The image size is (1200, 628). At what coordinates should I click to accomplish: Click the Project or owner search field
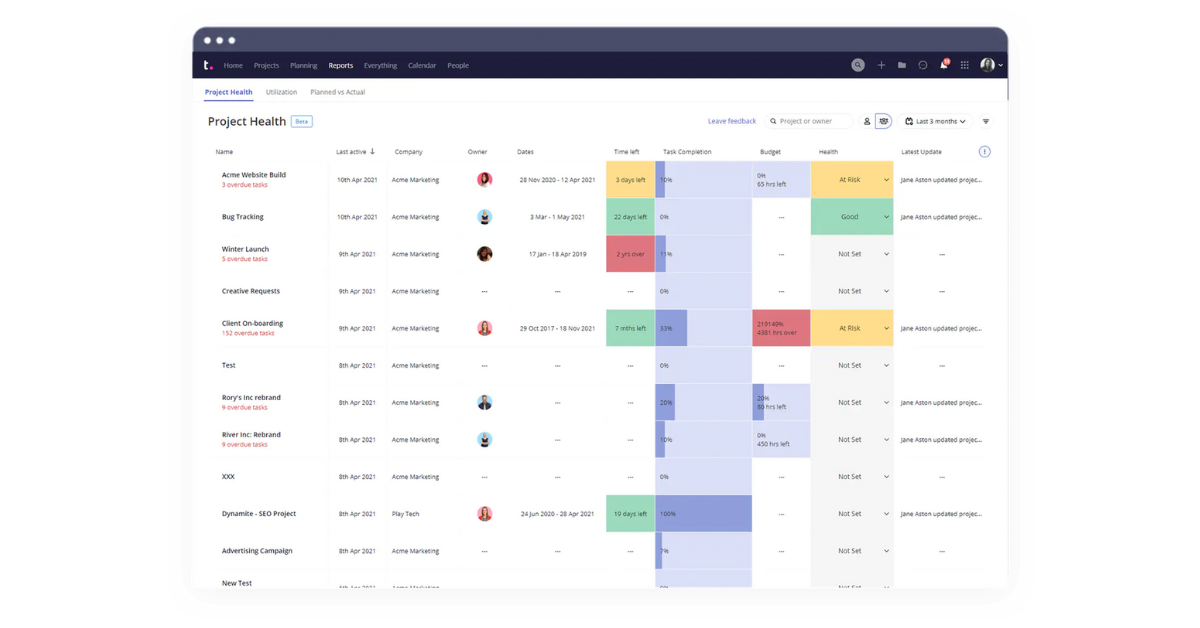coord(811,121)
